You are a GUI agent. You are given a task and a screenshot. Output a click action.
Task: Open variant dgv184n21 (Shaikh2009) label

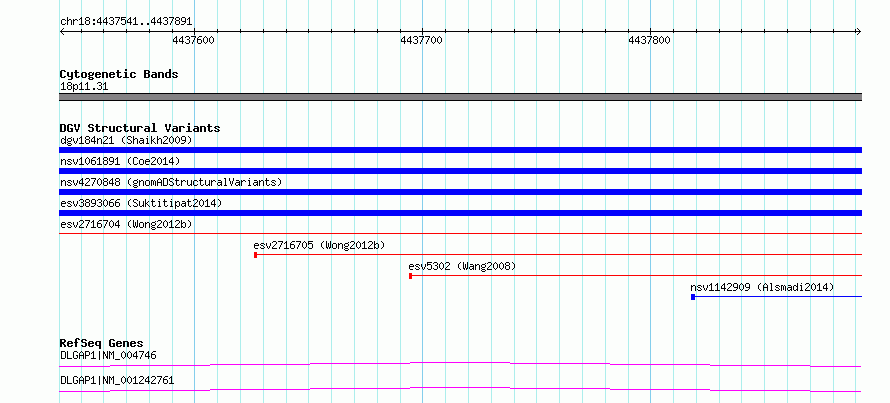[x=126, y=140]
